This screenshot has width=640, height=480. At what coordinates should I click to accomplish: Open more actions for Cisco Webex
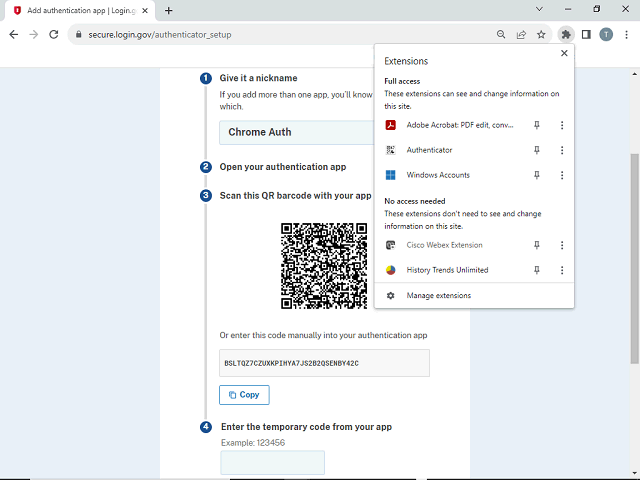point(562,245)
